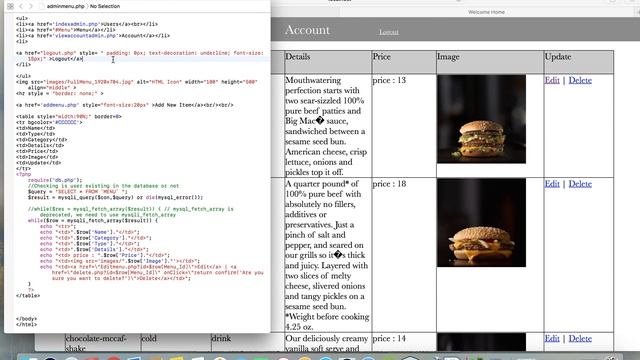Place cursor on the '</table>' code line
Image resolution: width=640 pixels, height=360 pixels.
click(x=28, y=296)
